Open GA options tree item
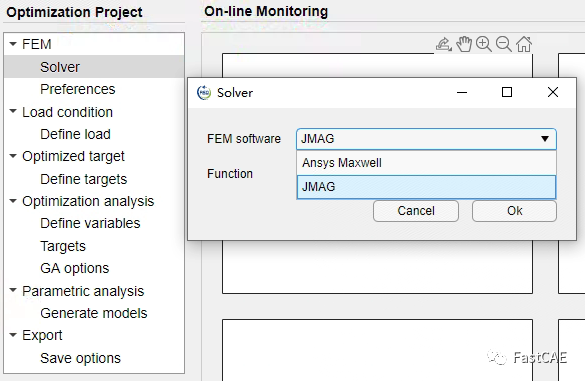The image size is (585, 381). tap(75, 268)
